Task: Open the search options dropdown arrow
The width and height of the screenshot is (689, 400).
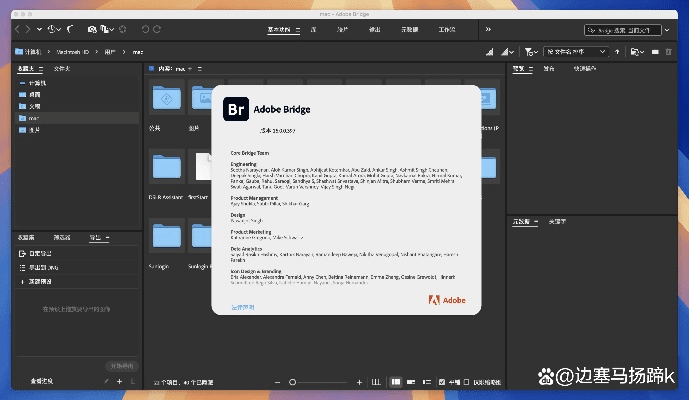Action: click(x=667, y=30)
